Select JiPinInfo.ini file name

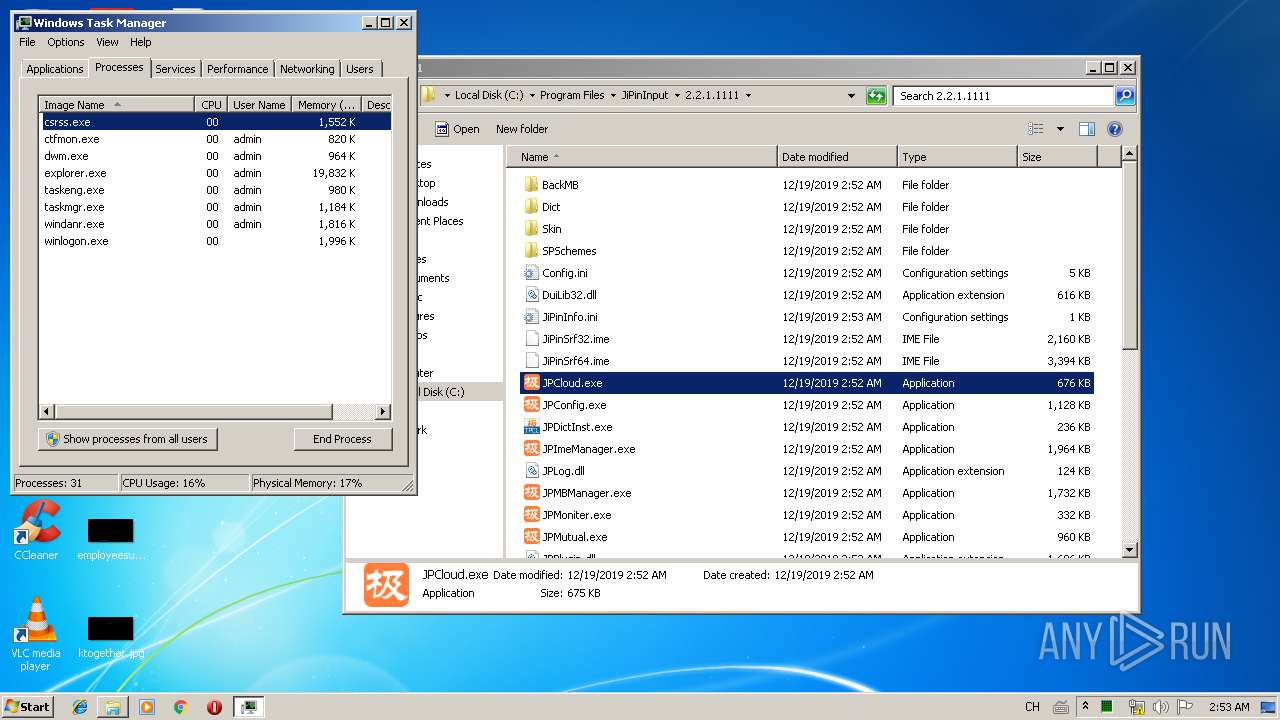click(570, 317)
